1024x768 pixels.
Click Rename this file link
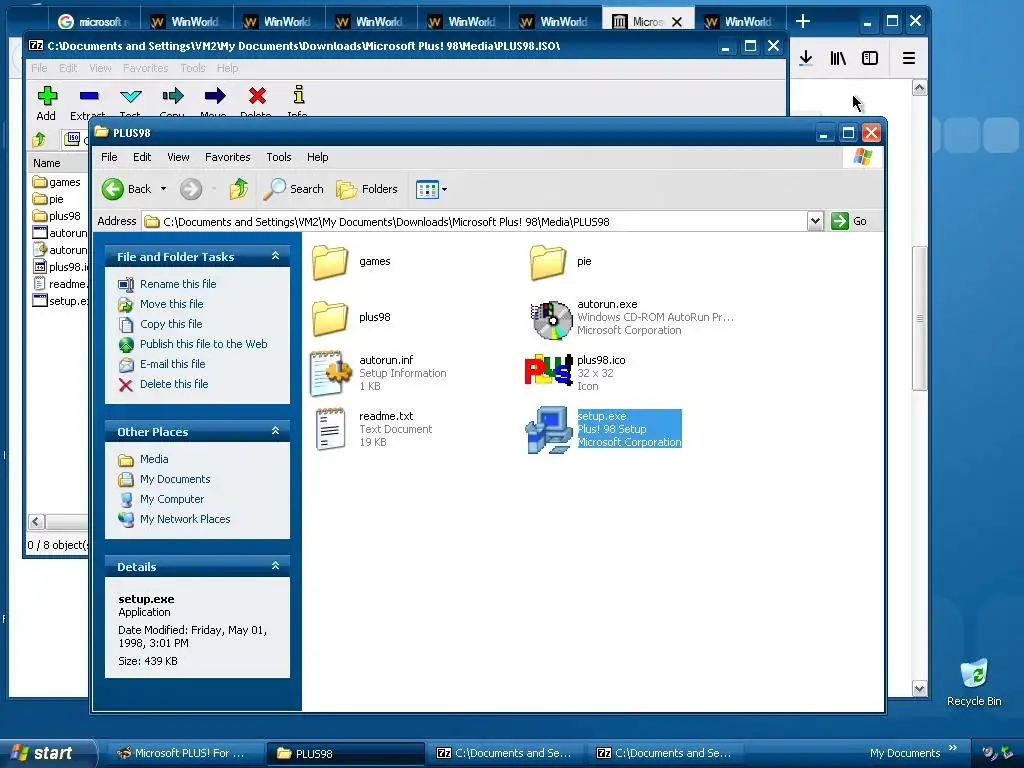coord(178,284)
